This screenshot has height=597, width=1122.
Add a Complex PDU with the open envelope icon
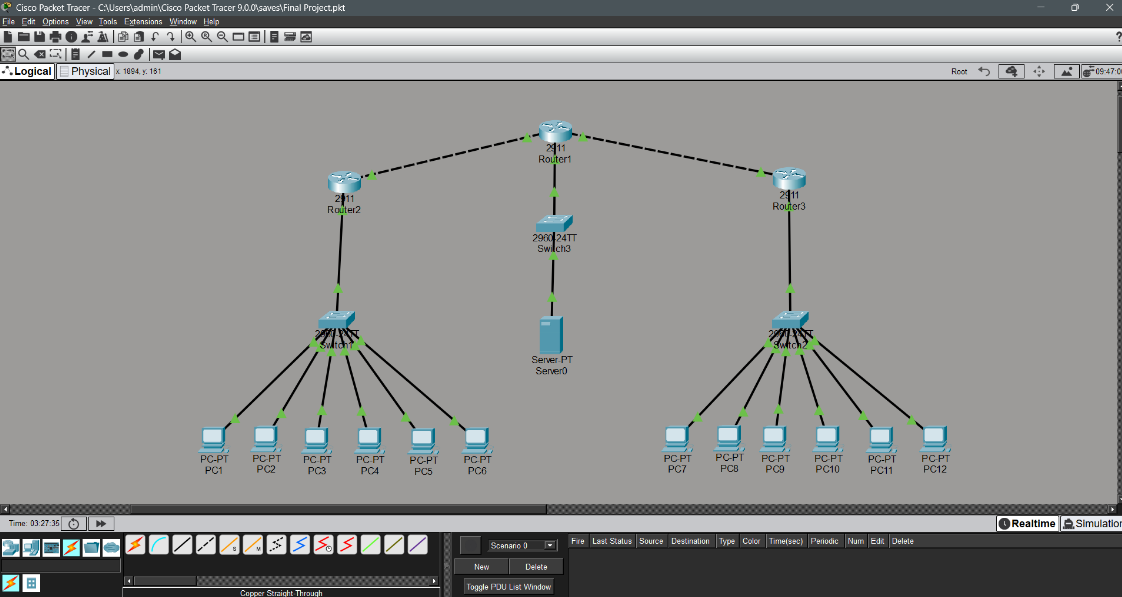coord(175,54)
